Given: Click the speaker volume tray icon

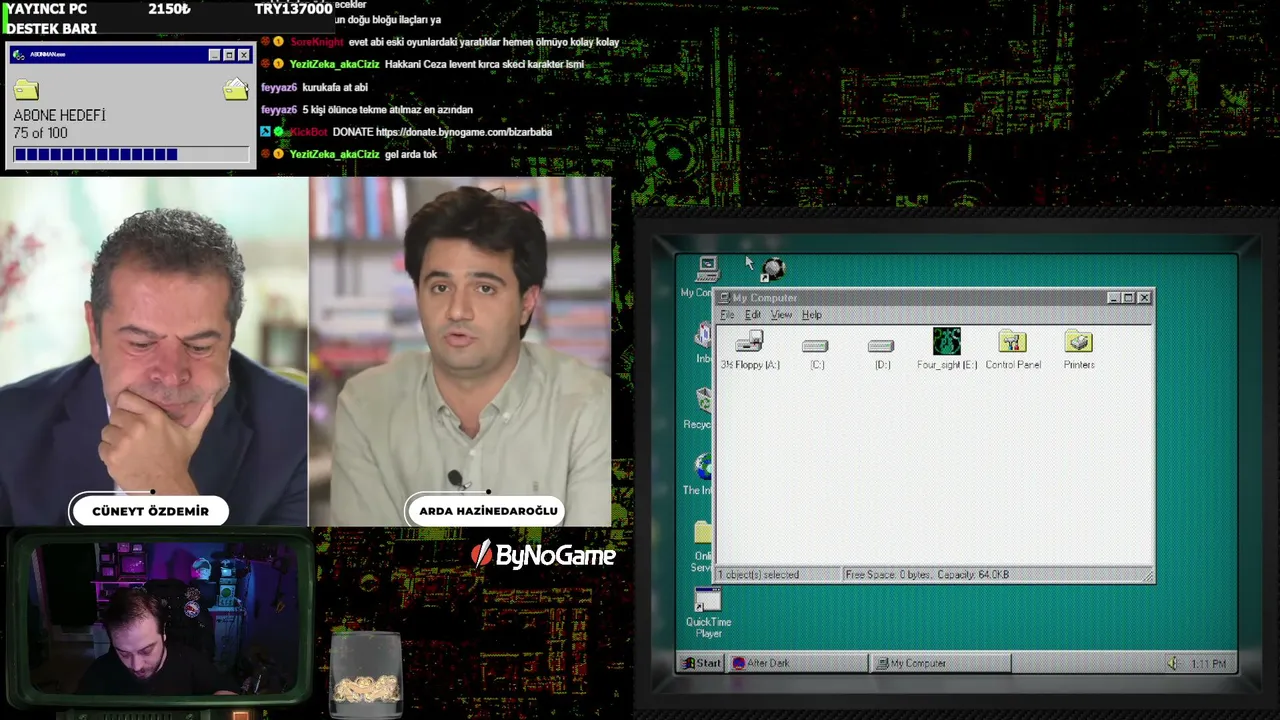Looking at the screenshot, I should (1174, 663).
